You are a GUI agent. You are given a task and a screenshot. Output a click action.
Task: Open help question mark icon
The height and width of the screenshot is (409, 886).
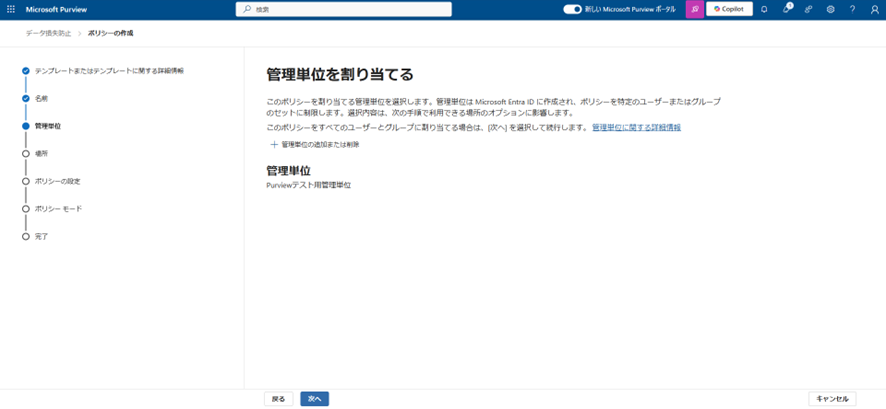(x=852, y=9)
